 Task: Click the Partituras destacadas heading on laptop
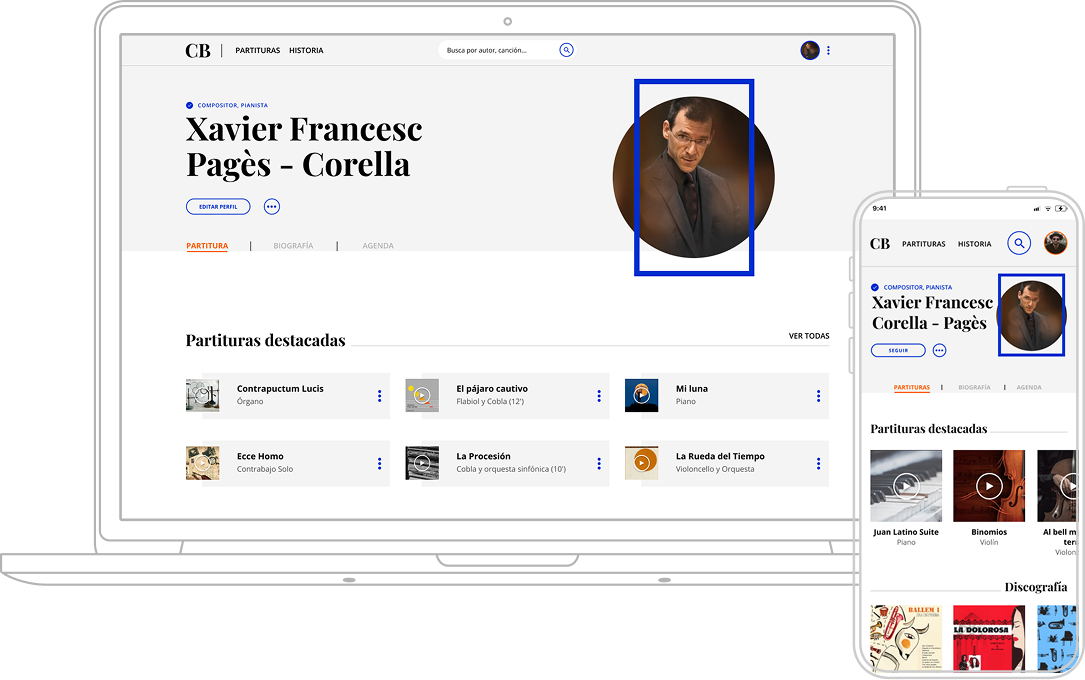coord(266,340)
